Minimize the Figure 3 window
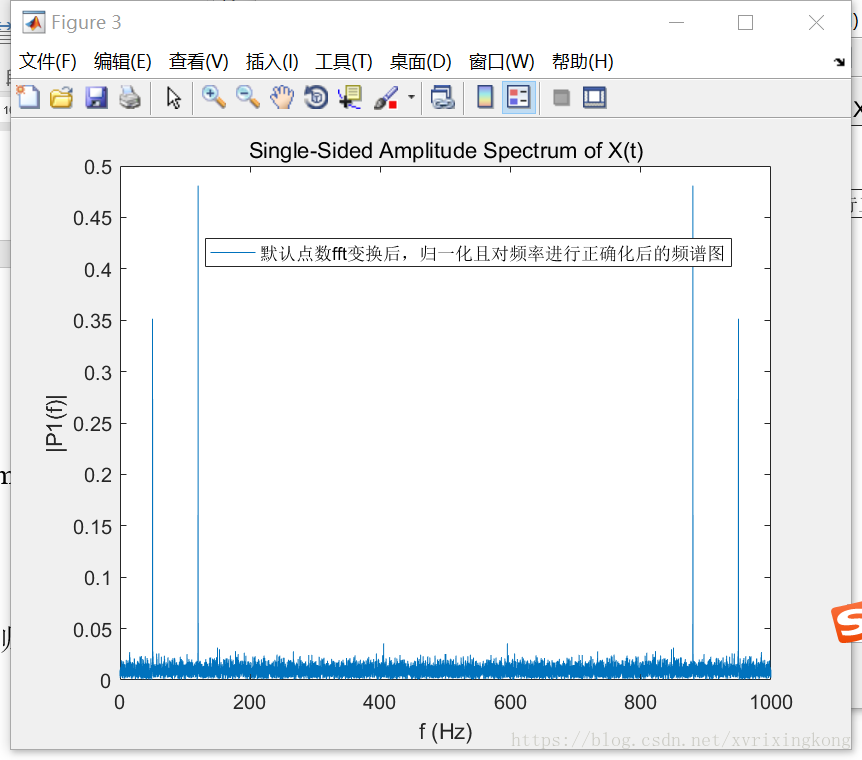 [676, 23]
